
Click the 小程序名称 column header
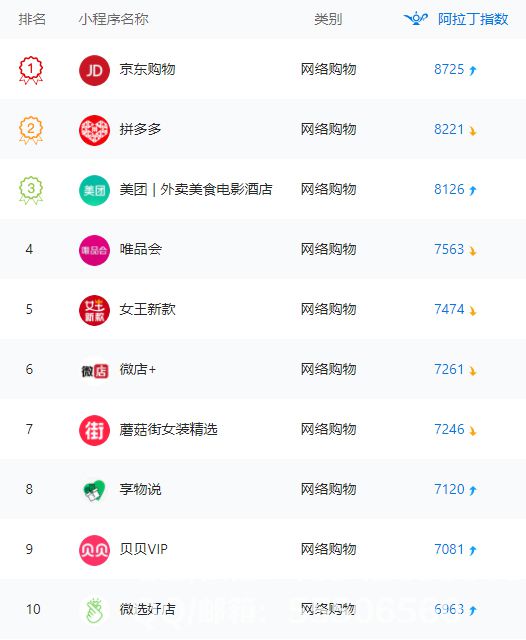click(113, 19)
